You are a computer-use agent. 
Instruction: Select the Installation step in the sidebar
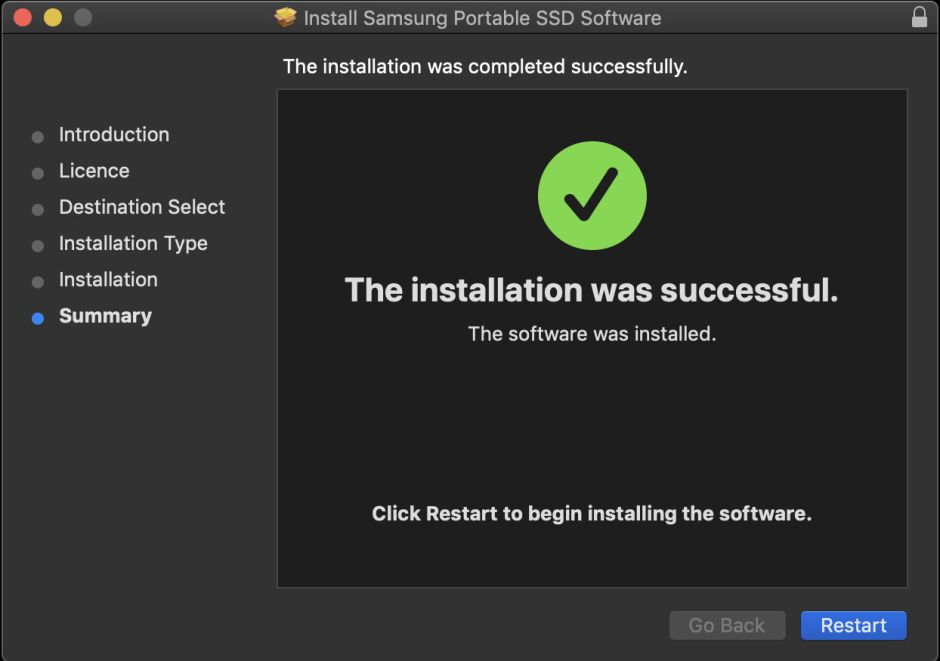pyautogui.click(x=108, y=280)
